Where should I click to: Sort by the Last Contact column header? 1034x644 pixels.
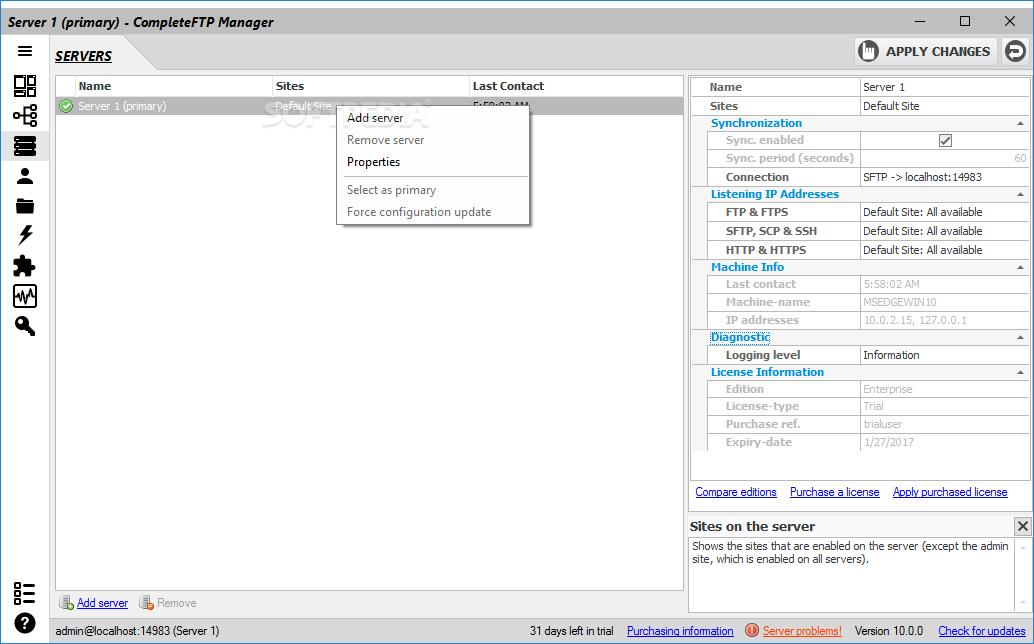click(576, 86)
